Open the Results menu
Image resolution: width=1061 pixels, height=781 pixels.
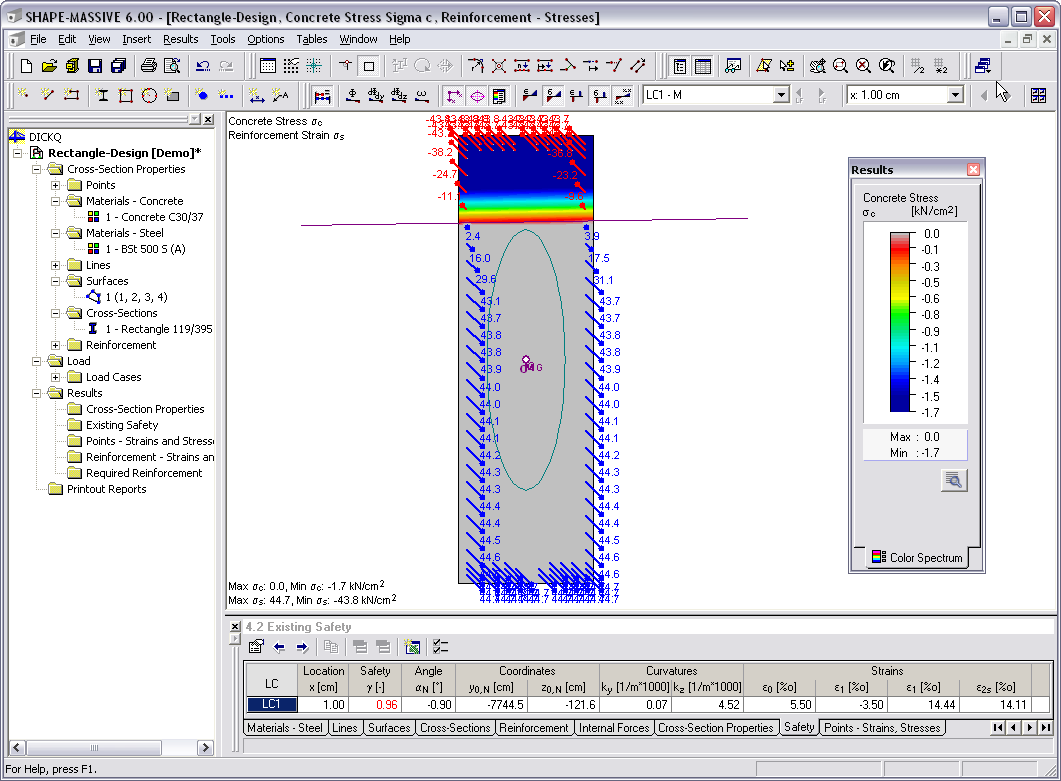click(x=180, y=39)
